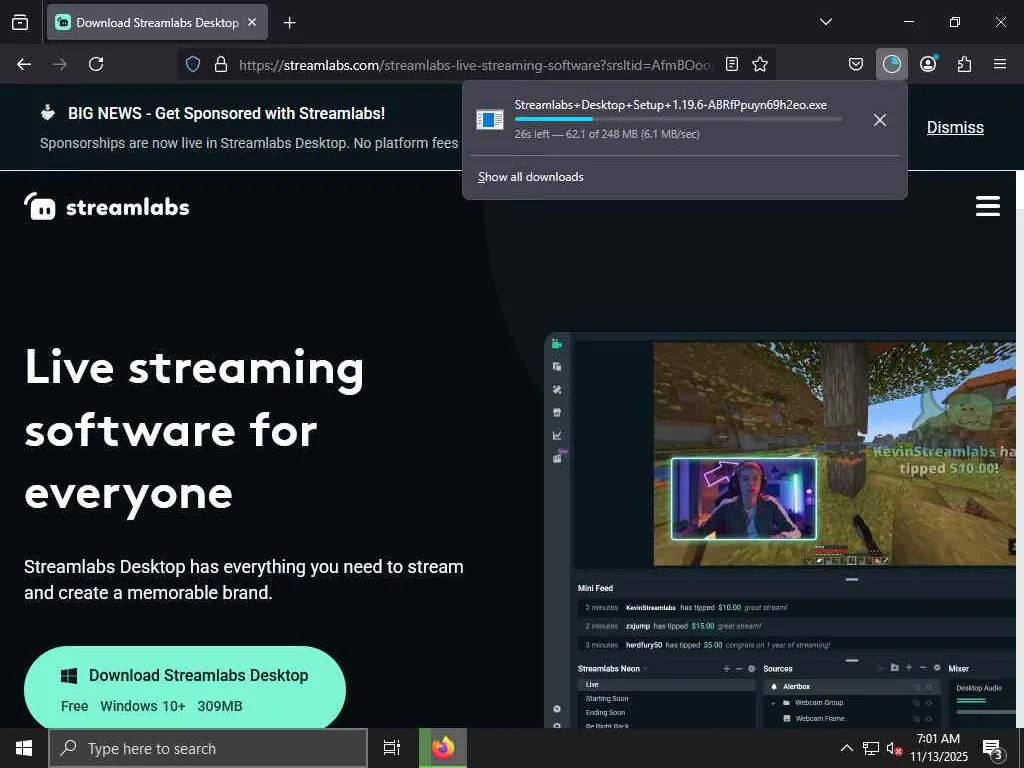Viewport: 1024px width, 768px height.
Task: Select the Live scene in preview
Action: coord(666,684)
